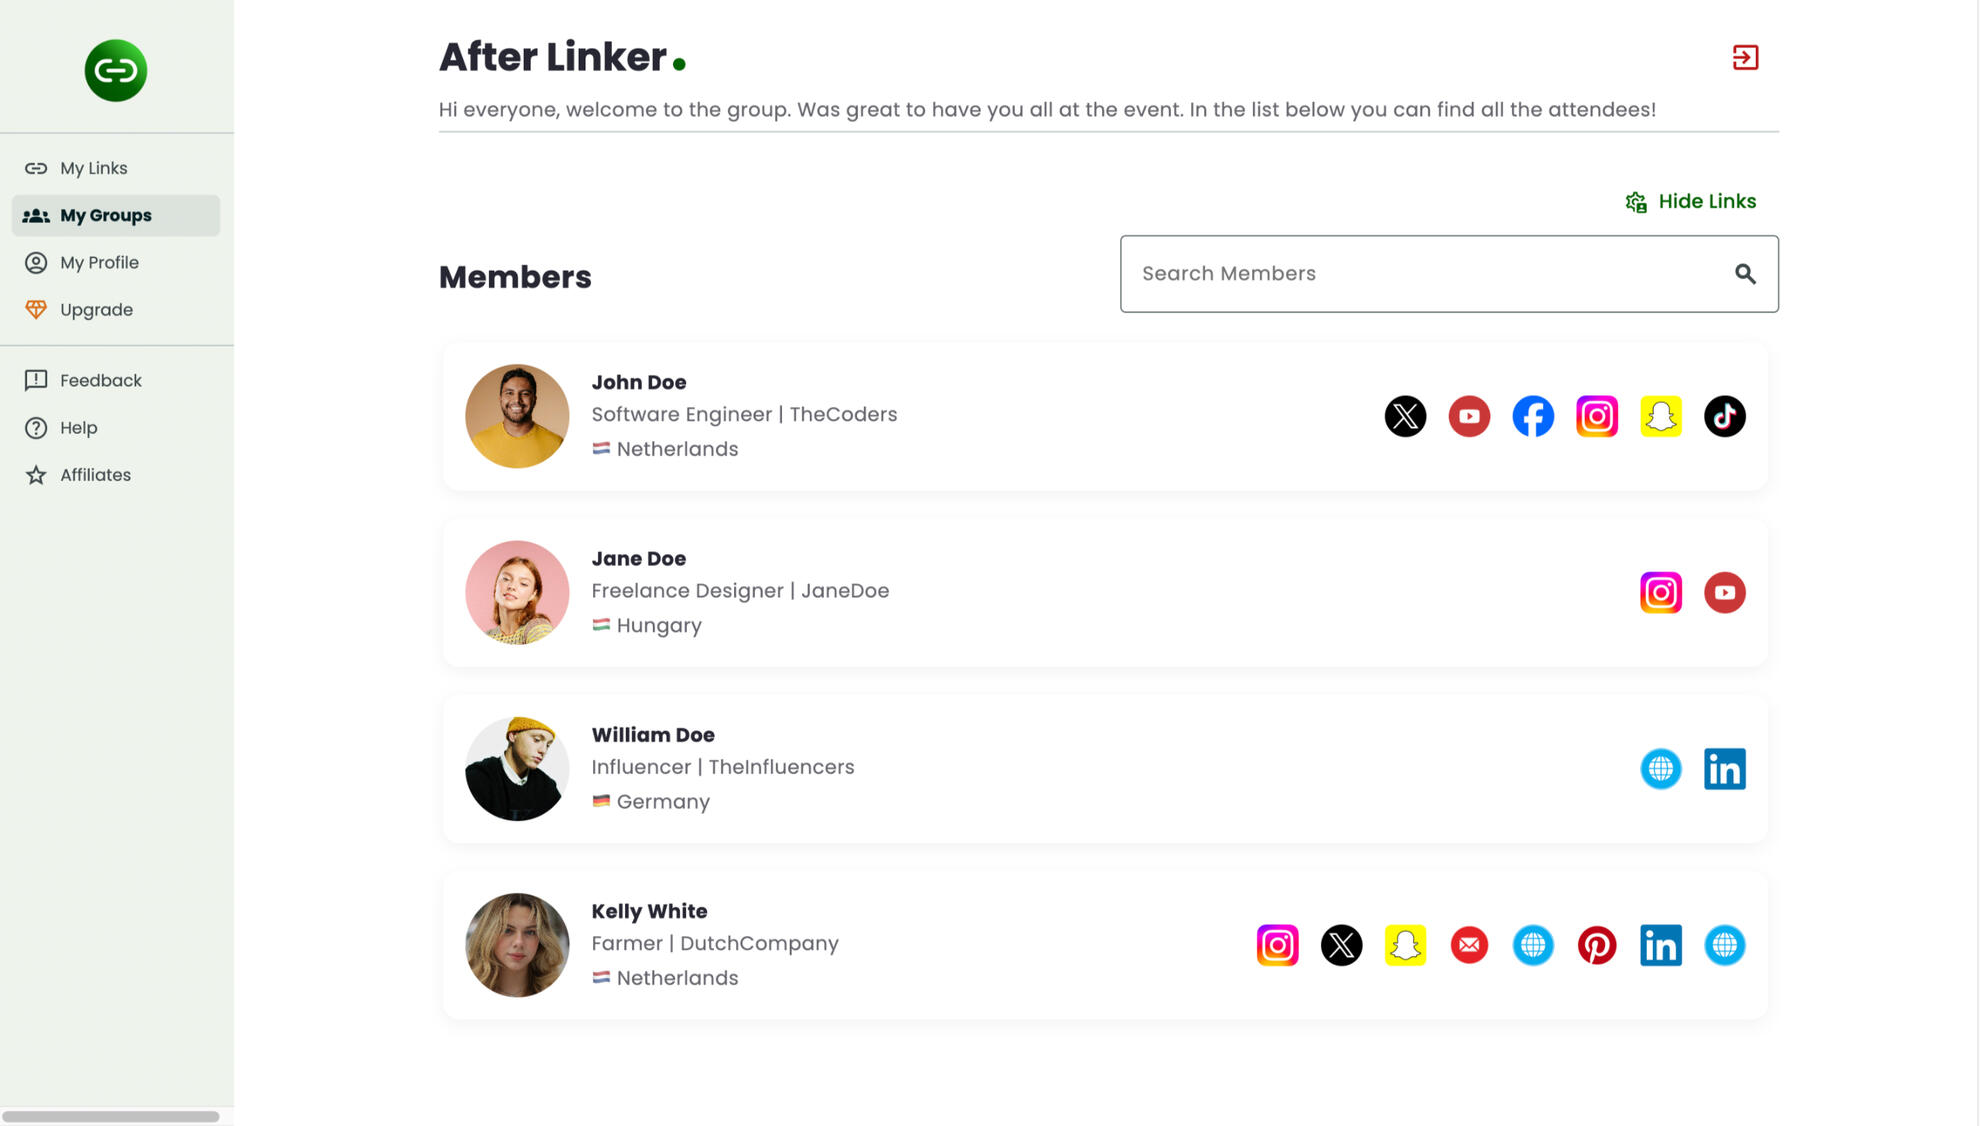This screenshot has width=1980, height=1126.
Task: Open Kelly White's Pinterest icon
Action: tap(1596, 945)
